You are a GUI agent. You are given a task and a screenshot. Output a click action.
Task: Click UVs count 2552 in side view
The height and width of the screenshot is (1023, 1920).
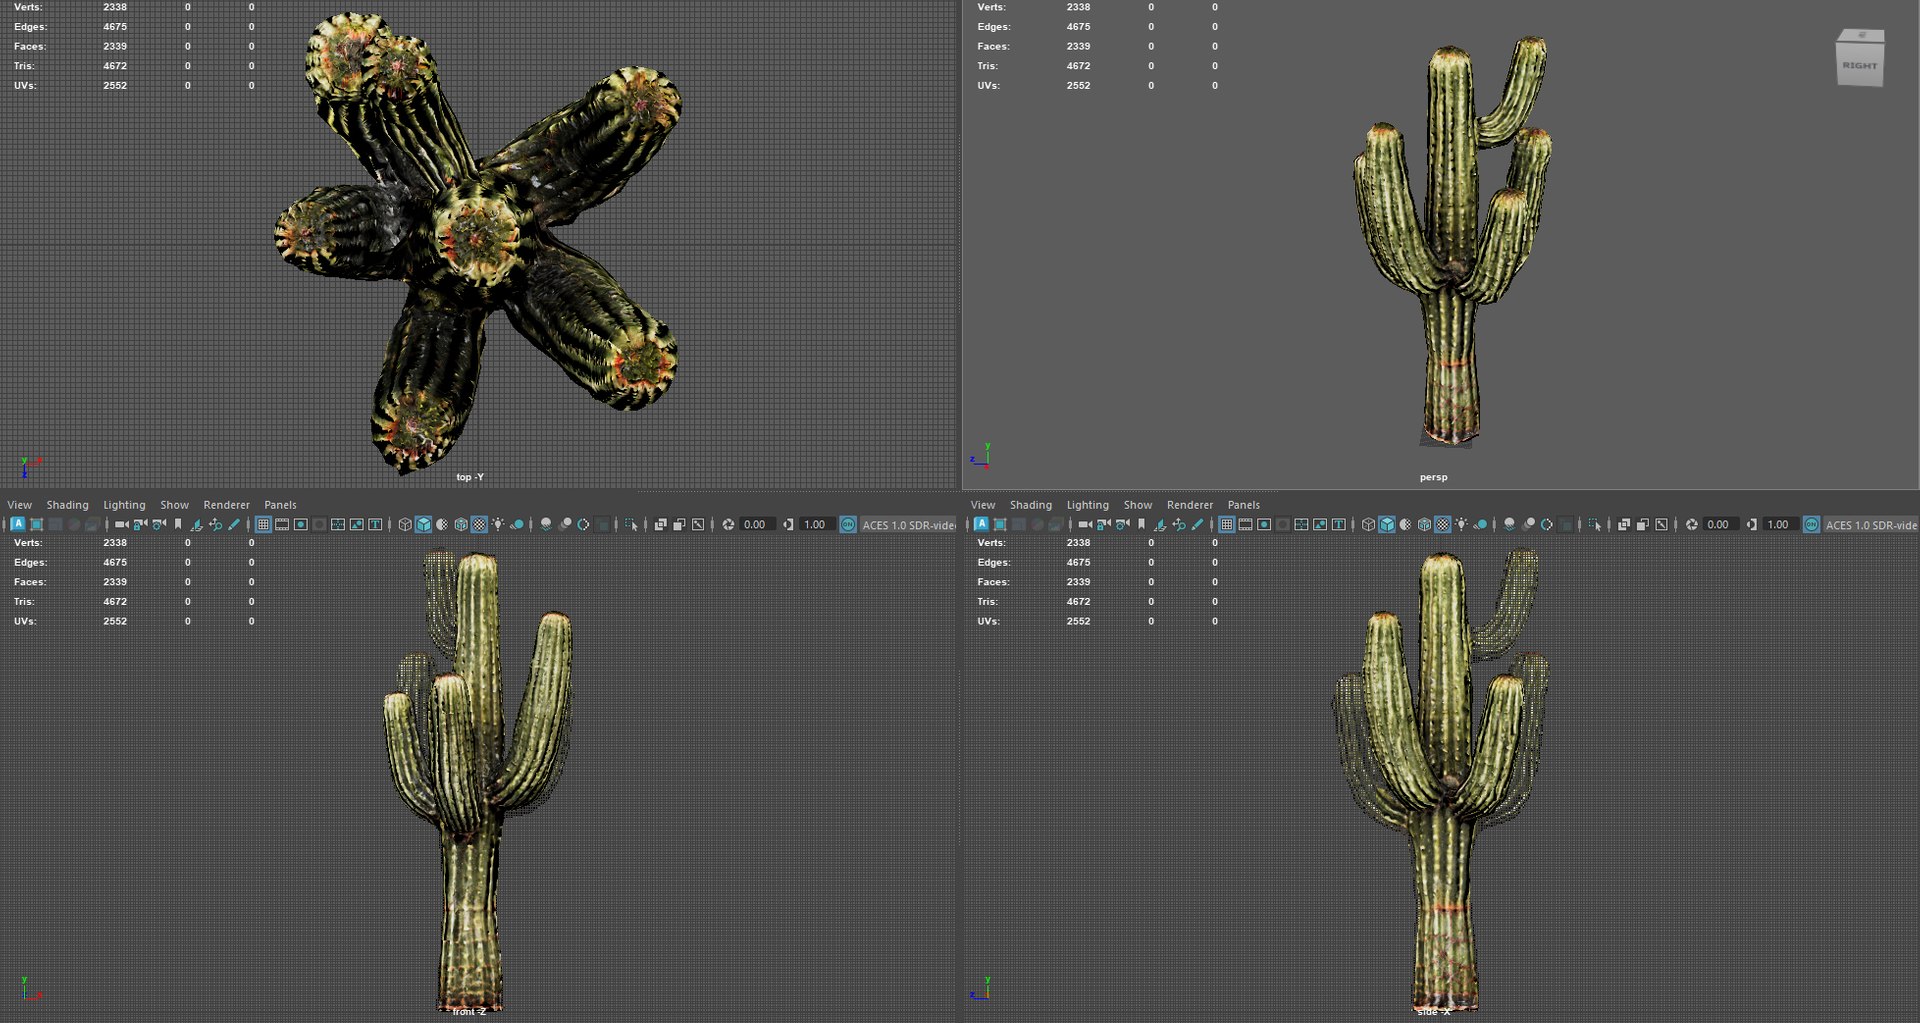point(1078,621)
